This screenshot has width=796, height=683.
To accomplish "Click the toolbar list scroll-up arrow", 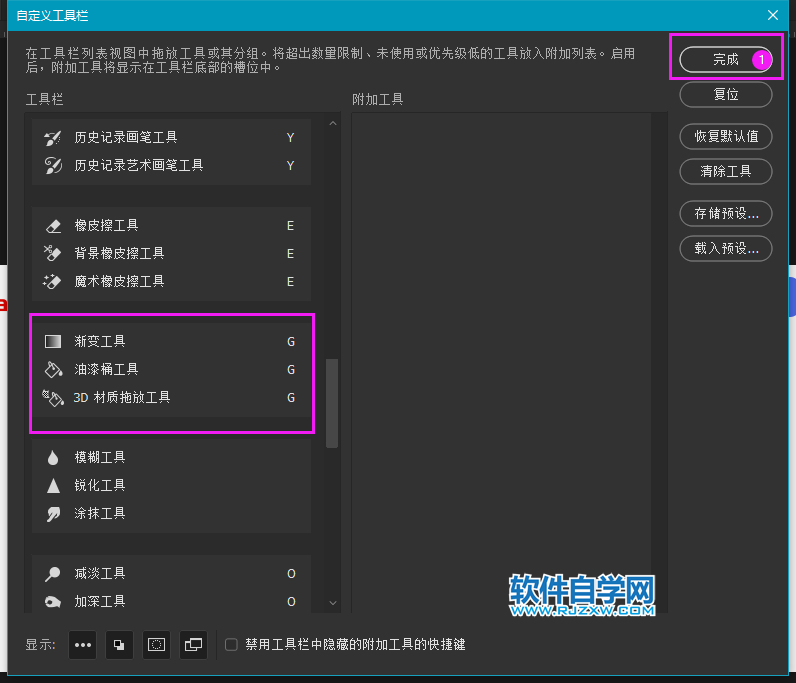I will point(333,123).
